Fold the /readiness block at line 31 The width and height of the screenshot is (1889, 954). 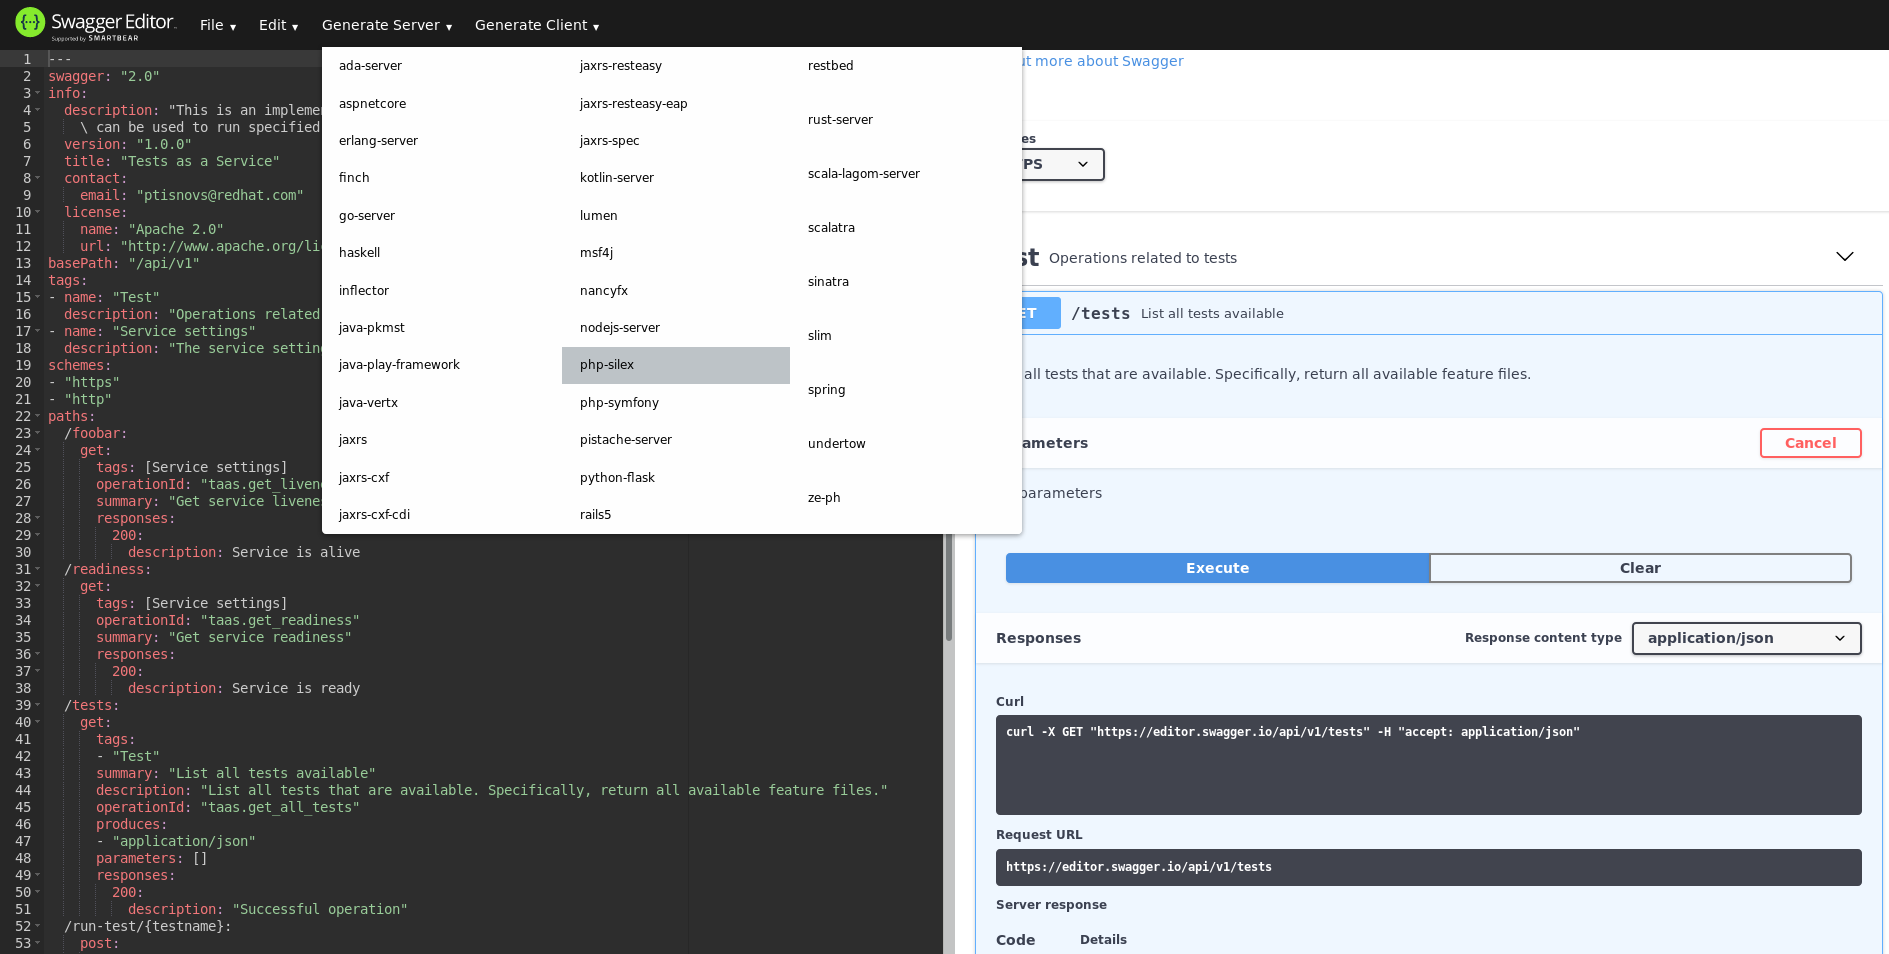38,569
